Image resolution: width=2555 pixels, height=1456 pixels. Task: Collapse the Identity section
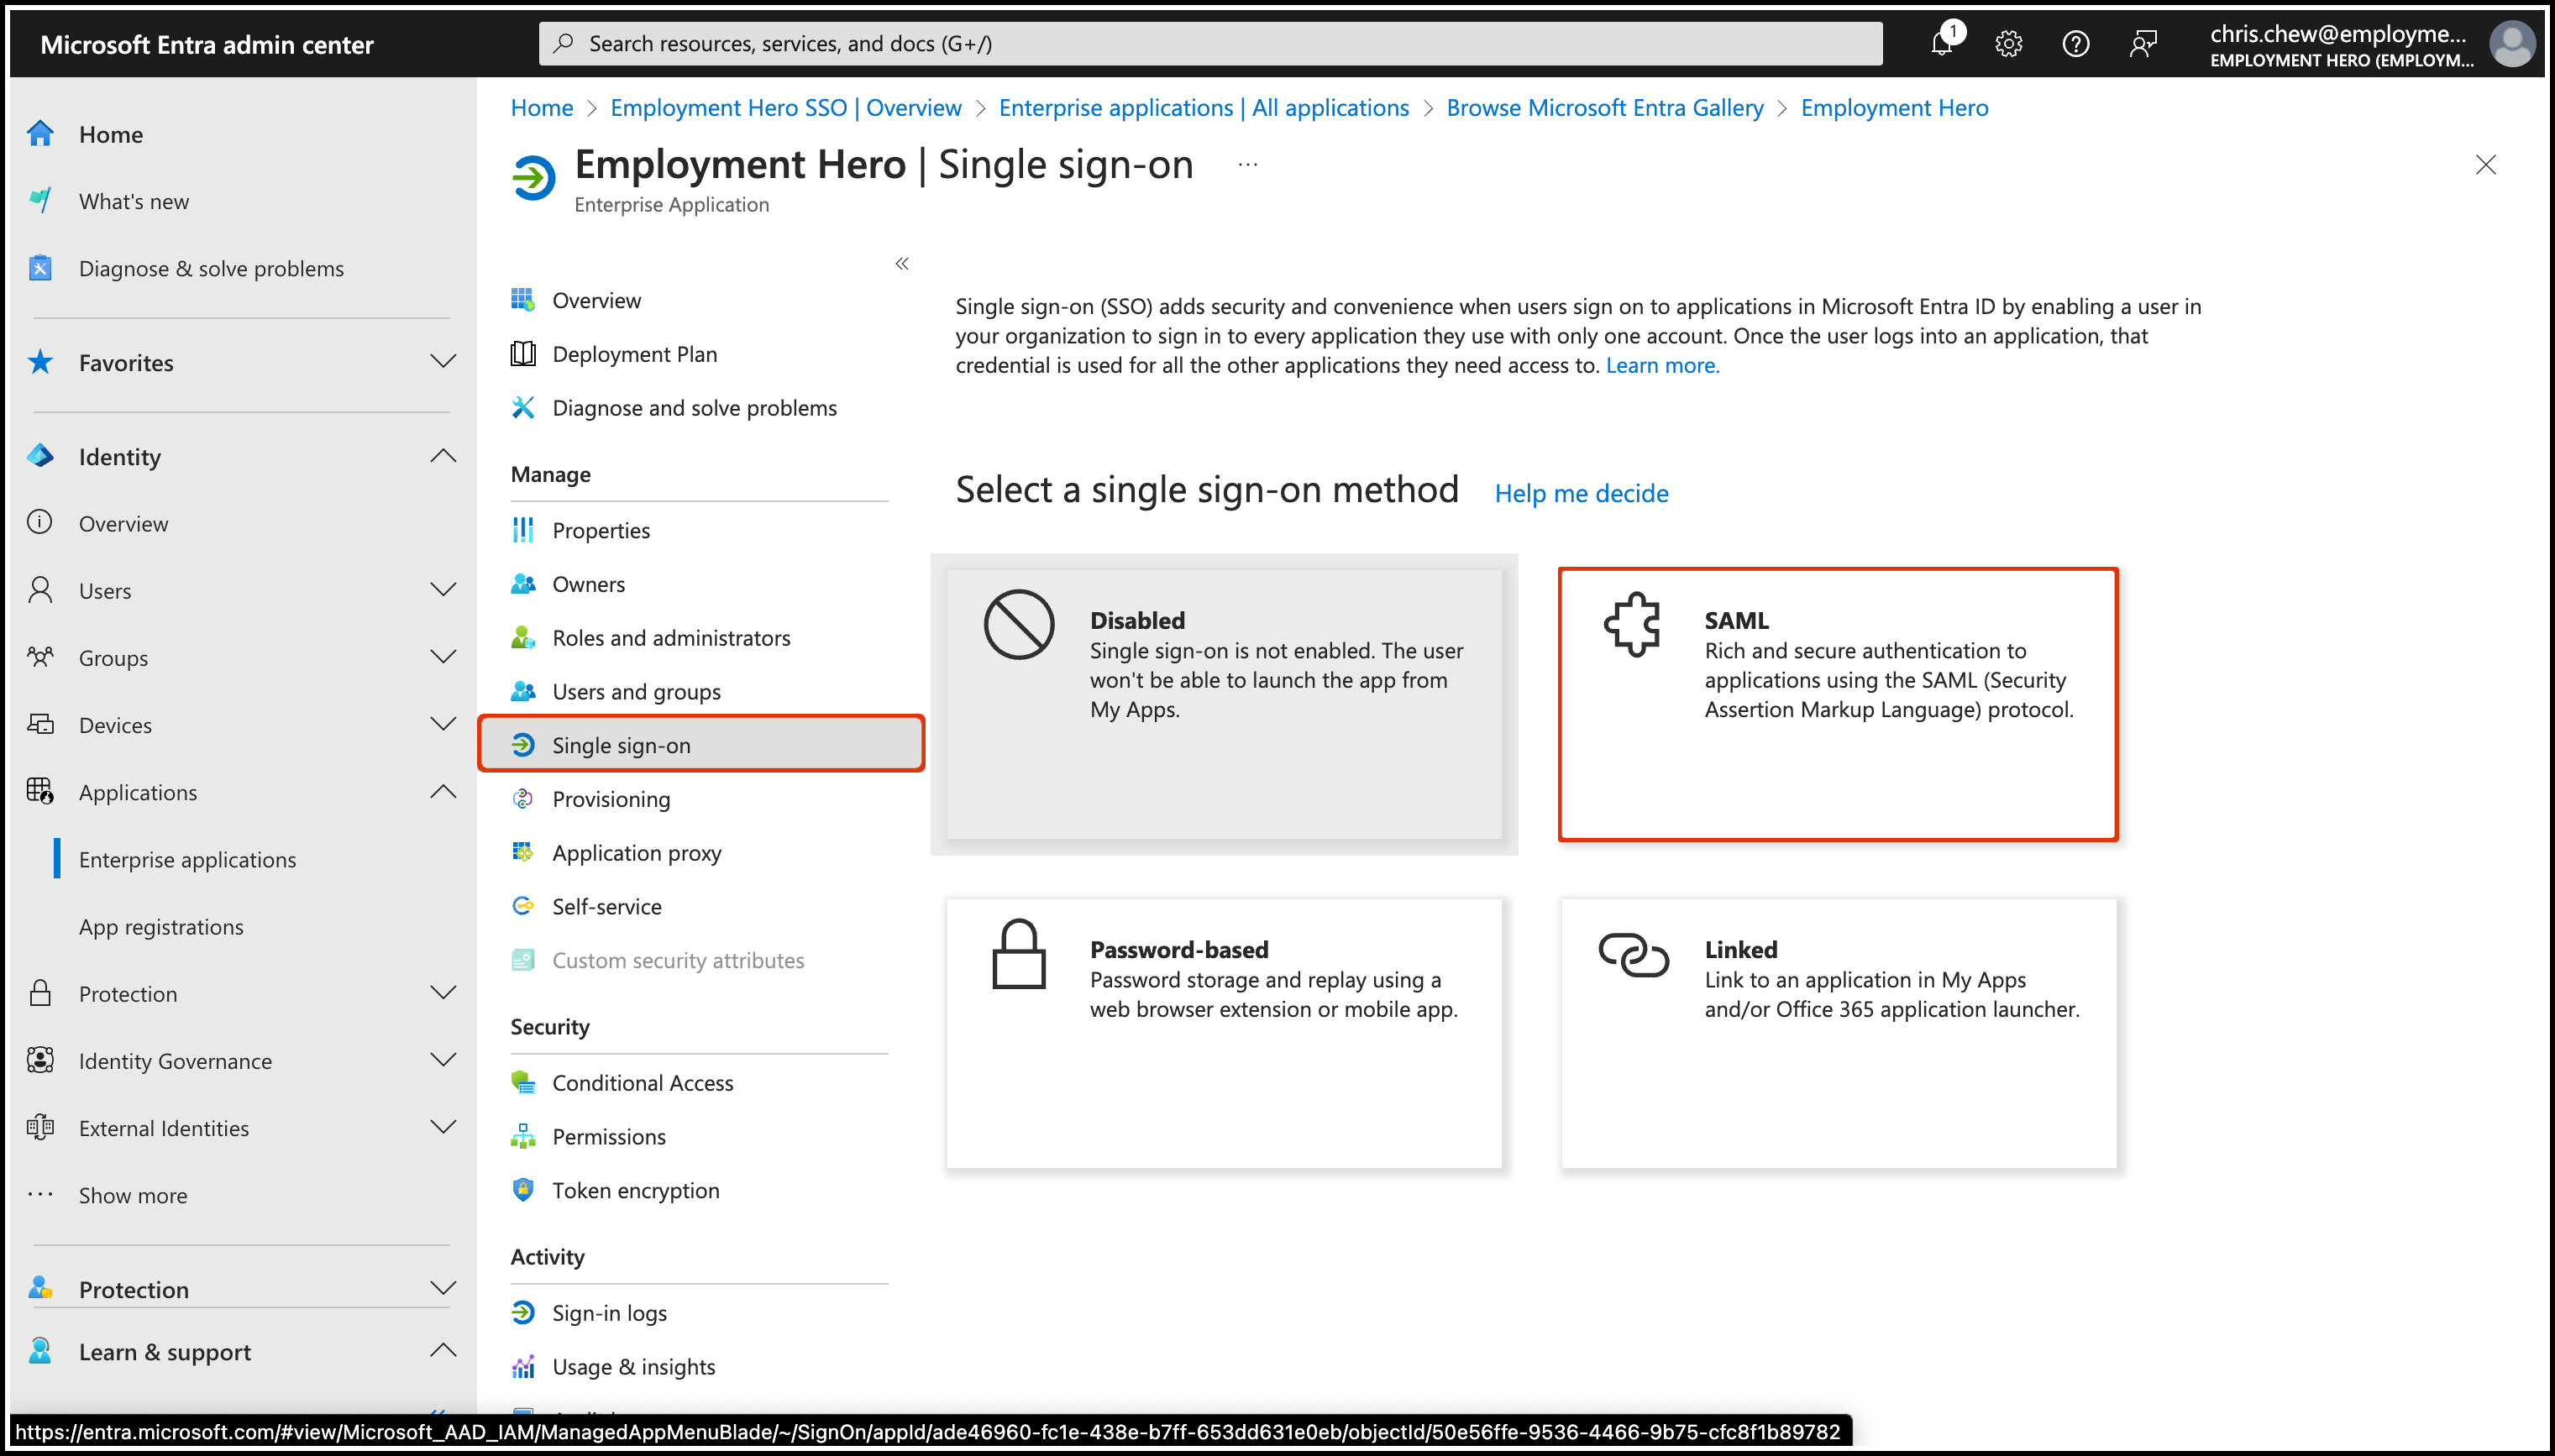point(443,456)
